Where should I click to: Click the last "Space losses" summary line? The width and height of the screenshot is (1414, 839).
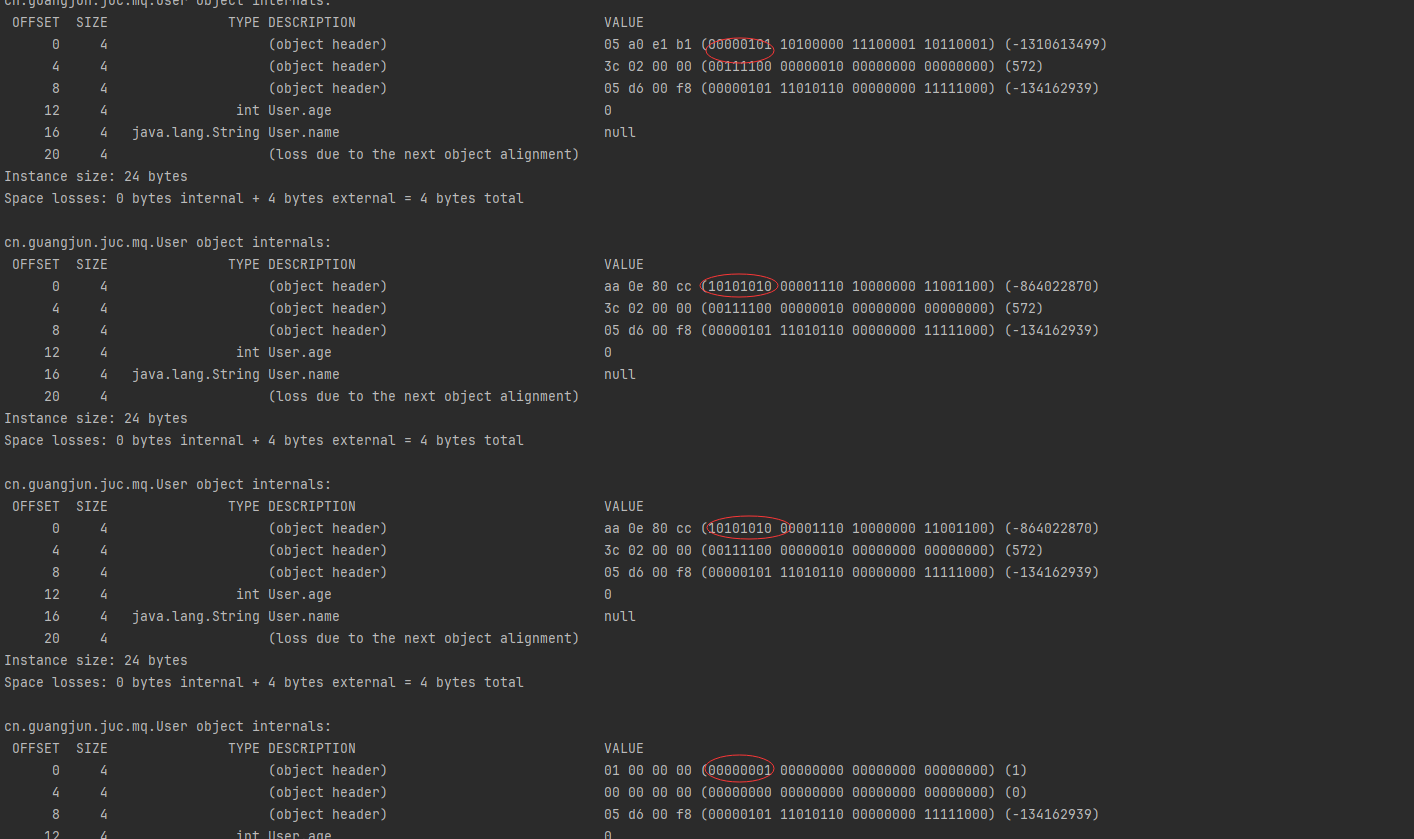263,683
